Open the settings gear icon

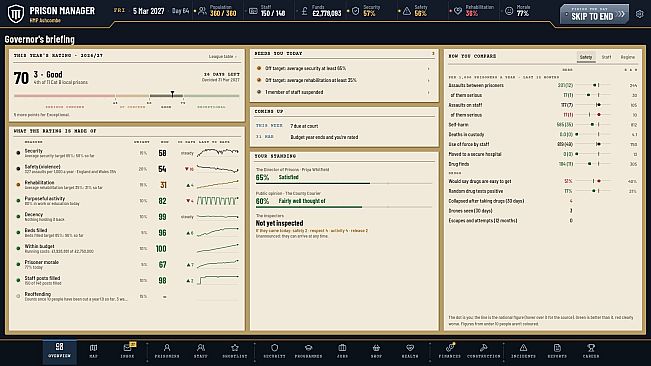[x=640, y=14]
